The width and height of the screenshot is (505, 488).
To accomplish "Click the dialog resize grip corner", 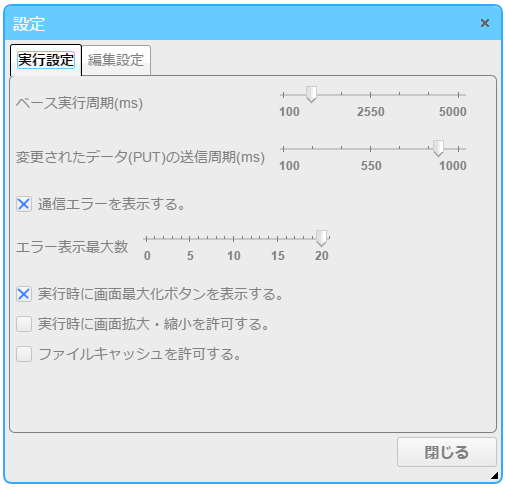I will 494,475.
